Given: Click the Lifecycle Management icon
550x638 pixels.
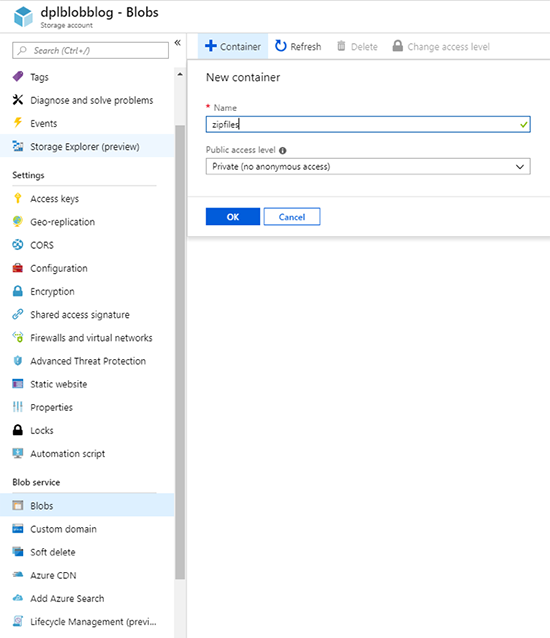Looking at the screenshot, I should point(18,621).
